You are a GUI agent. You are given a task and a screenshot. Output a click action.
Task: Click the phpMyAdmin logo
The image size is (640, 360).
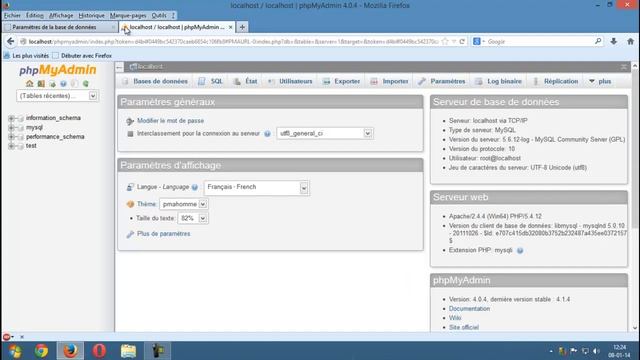pyautogui.click(x=58, y=70)
